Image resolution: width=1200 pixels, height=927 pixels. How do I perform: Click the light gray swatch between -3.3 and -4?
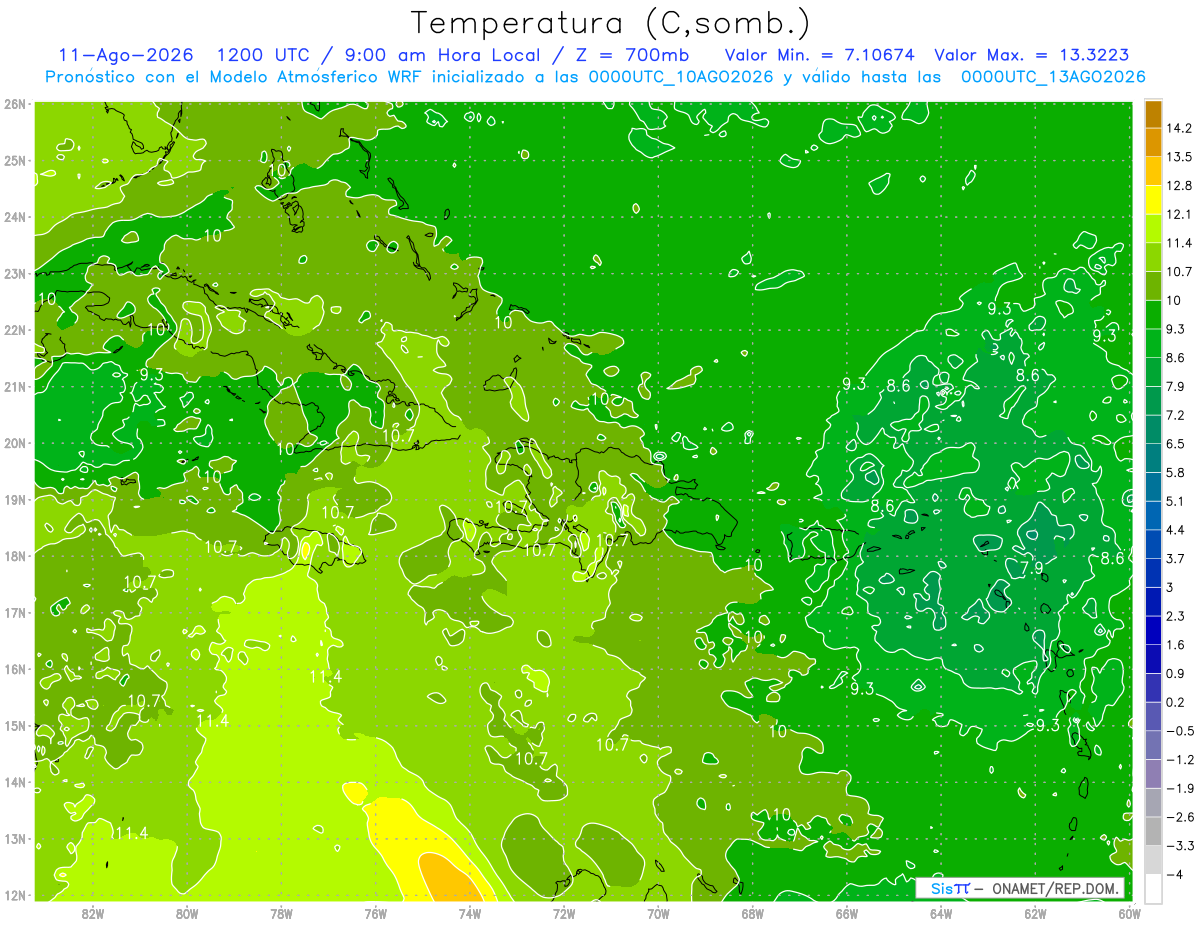coord(1153,859)
